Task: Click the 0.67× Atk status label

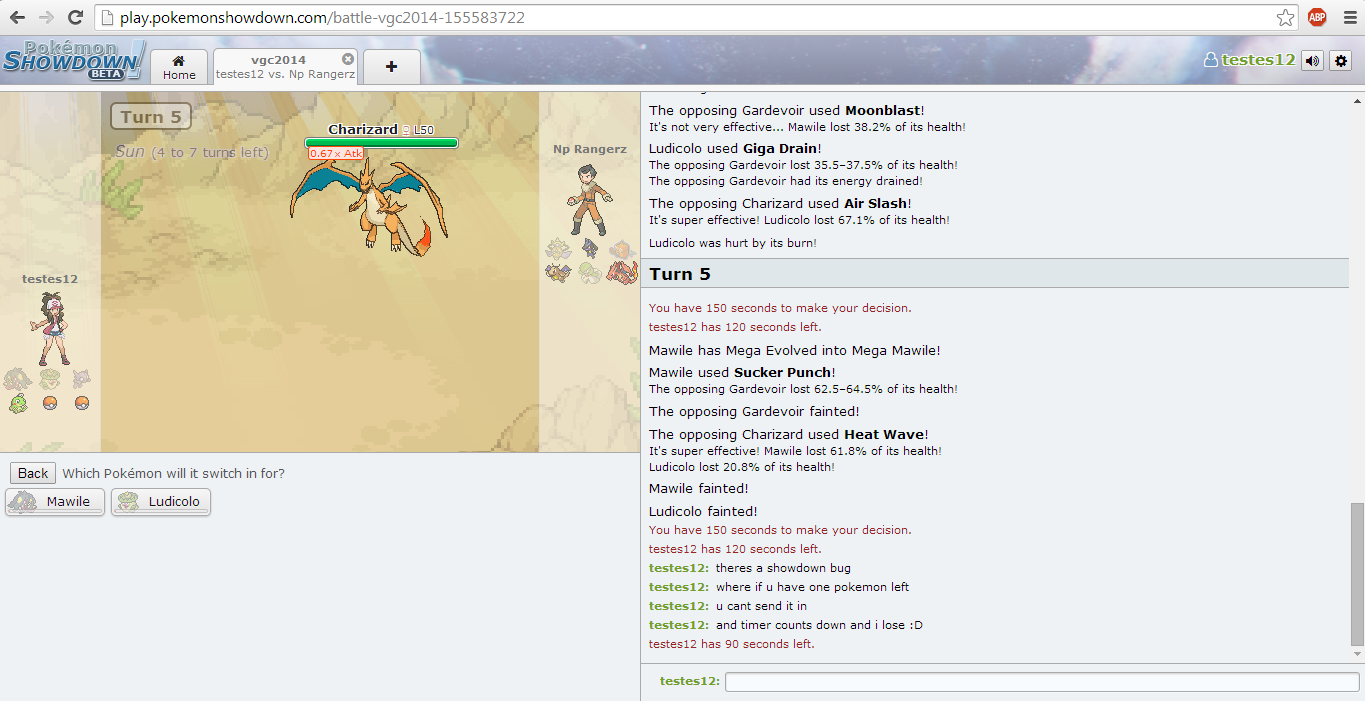Action: coord(336,154)
